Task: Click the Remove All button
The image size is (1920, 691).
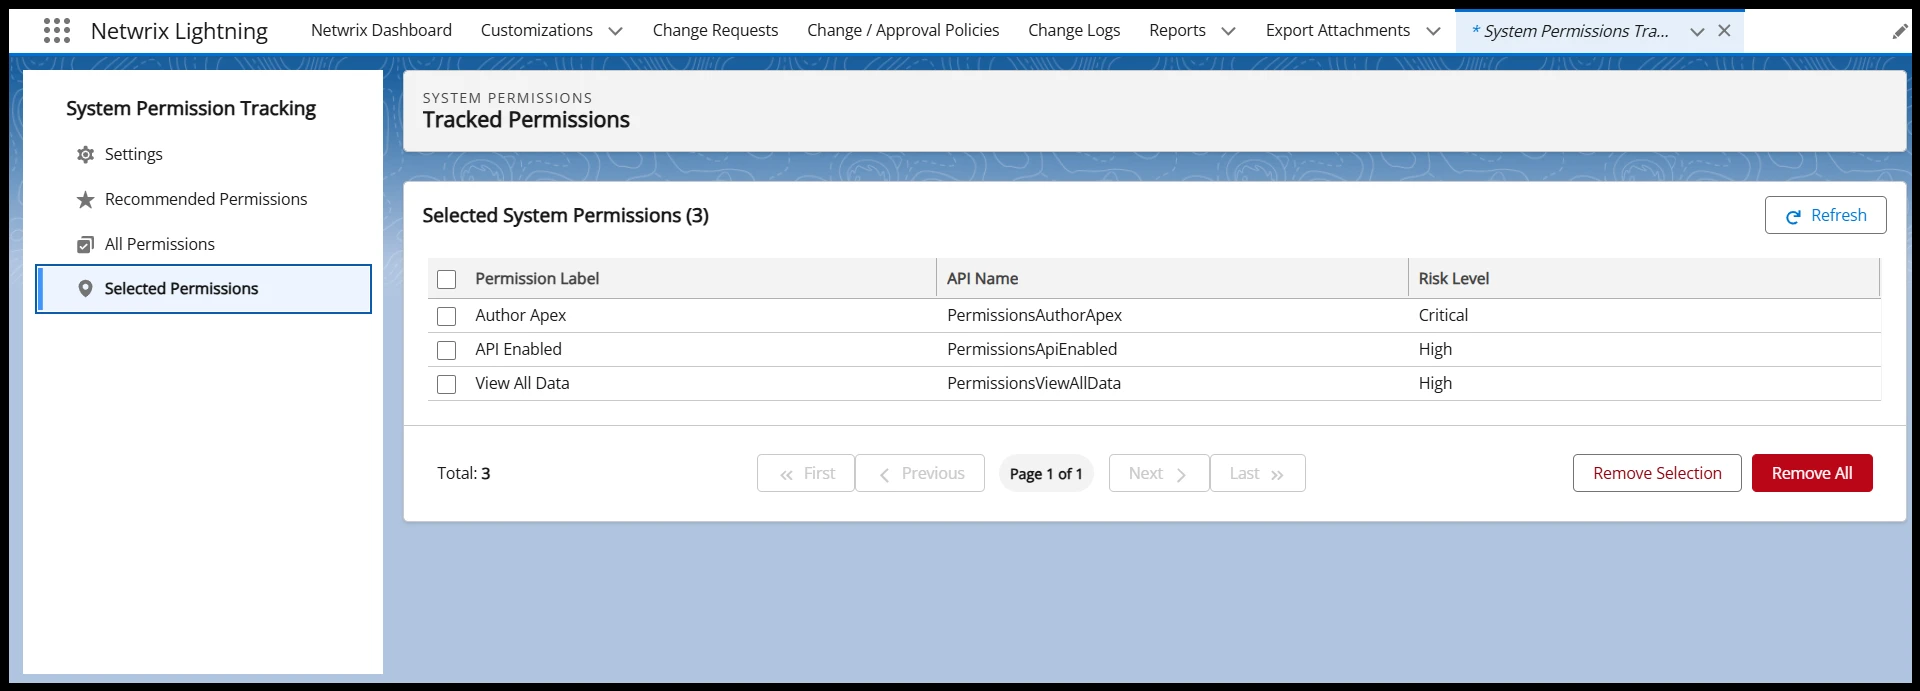Action: point(1812,473)
